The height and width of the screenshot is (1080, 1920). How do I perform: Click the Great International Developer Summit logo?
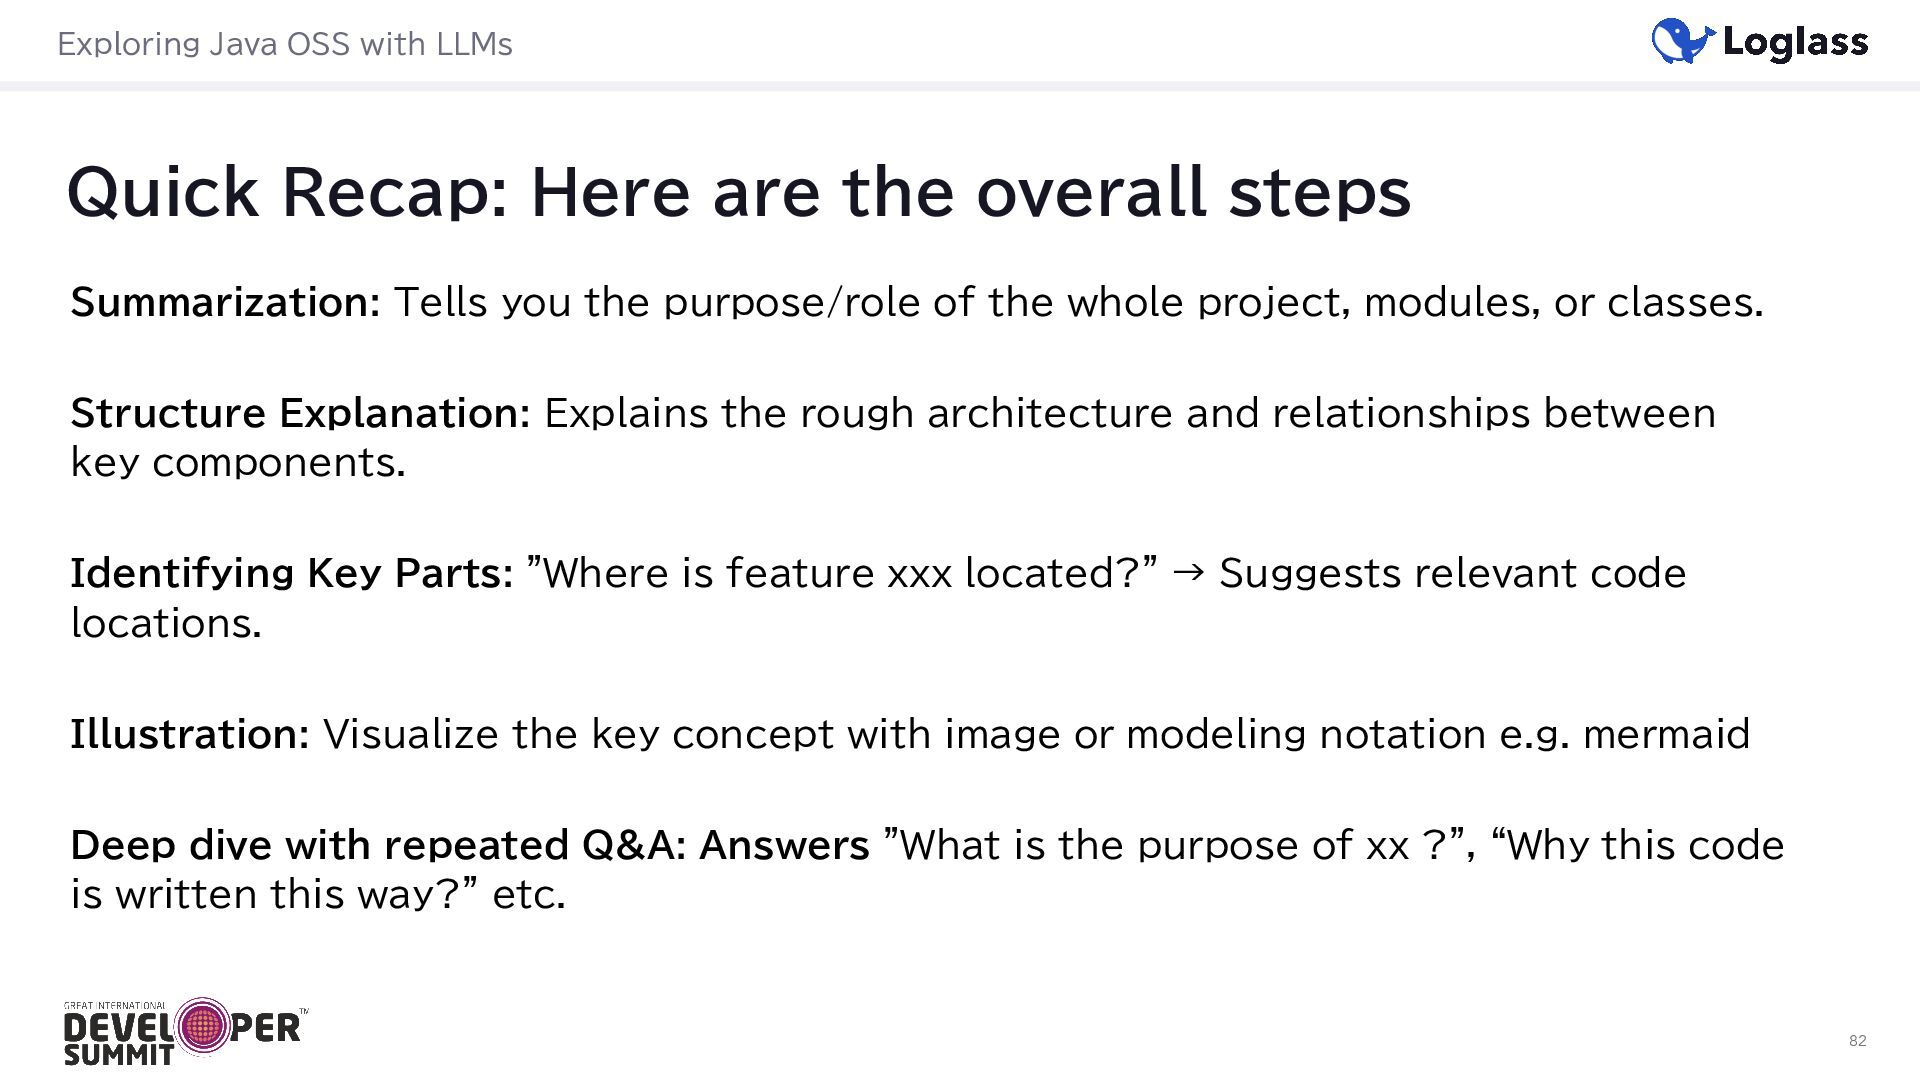pos(185,1031)
